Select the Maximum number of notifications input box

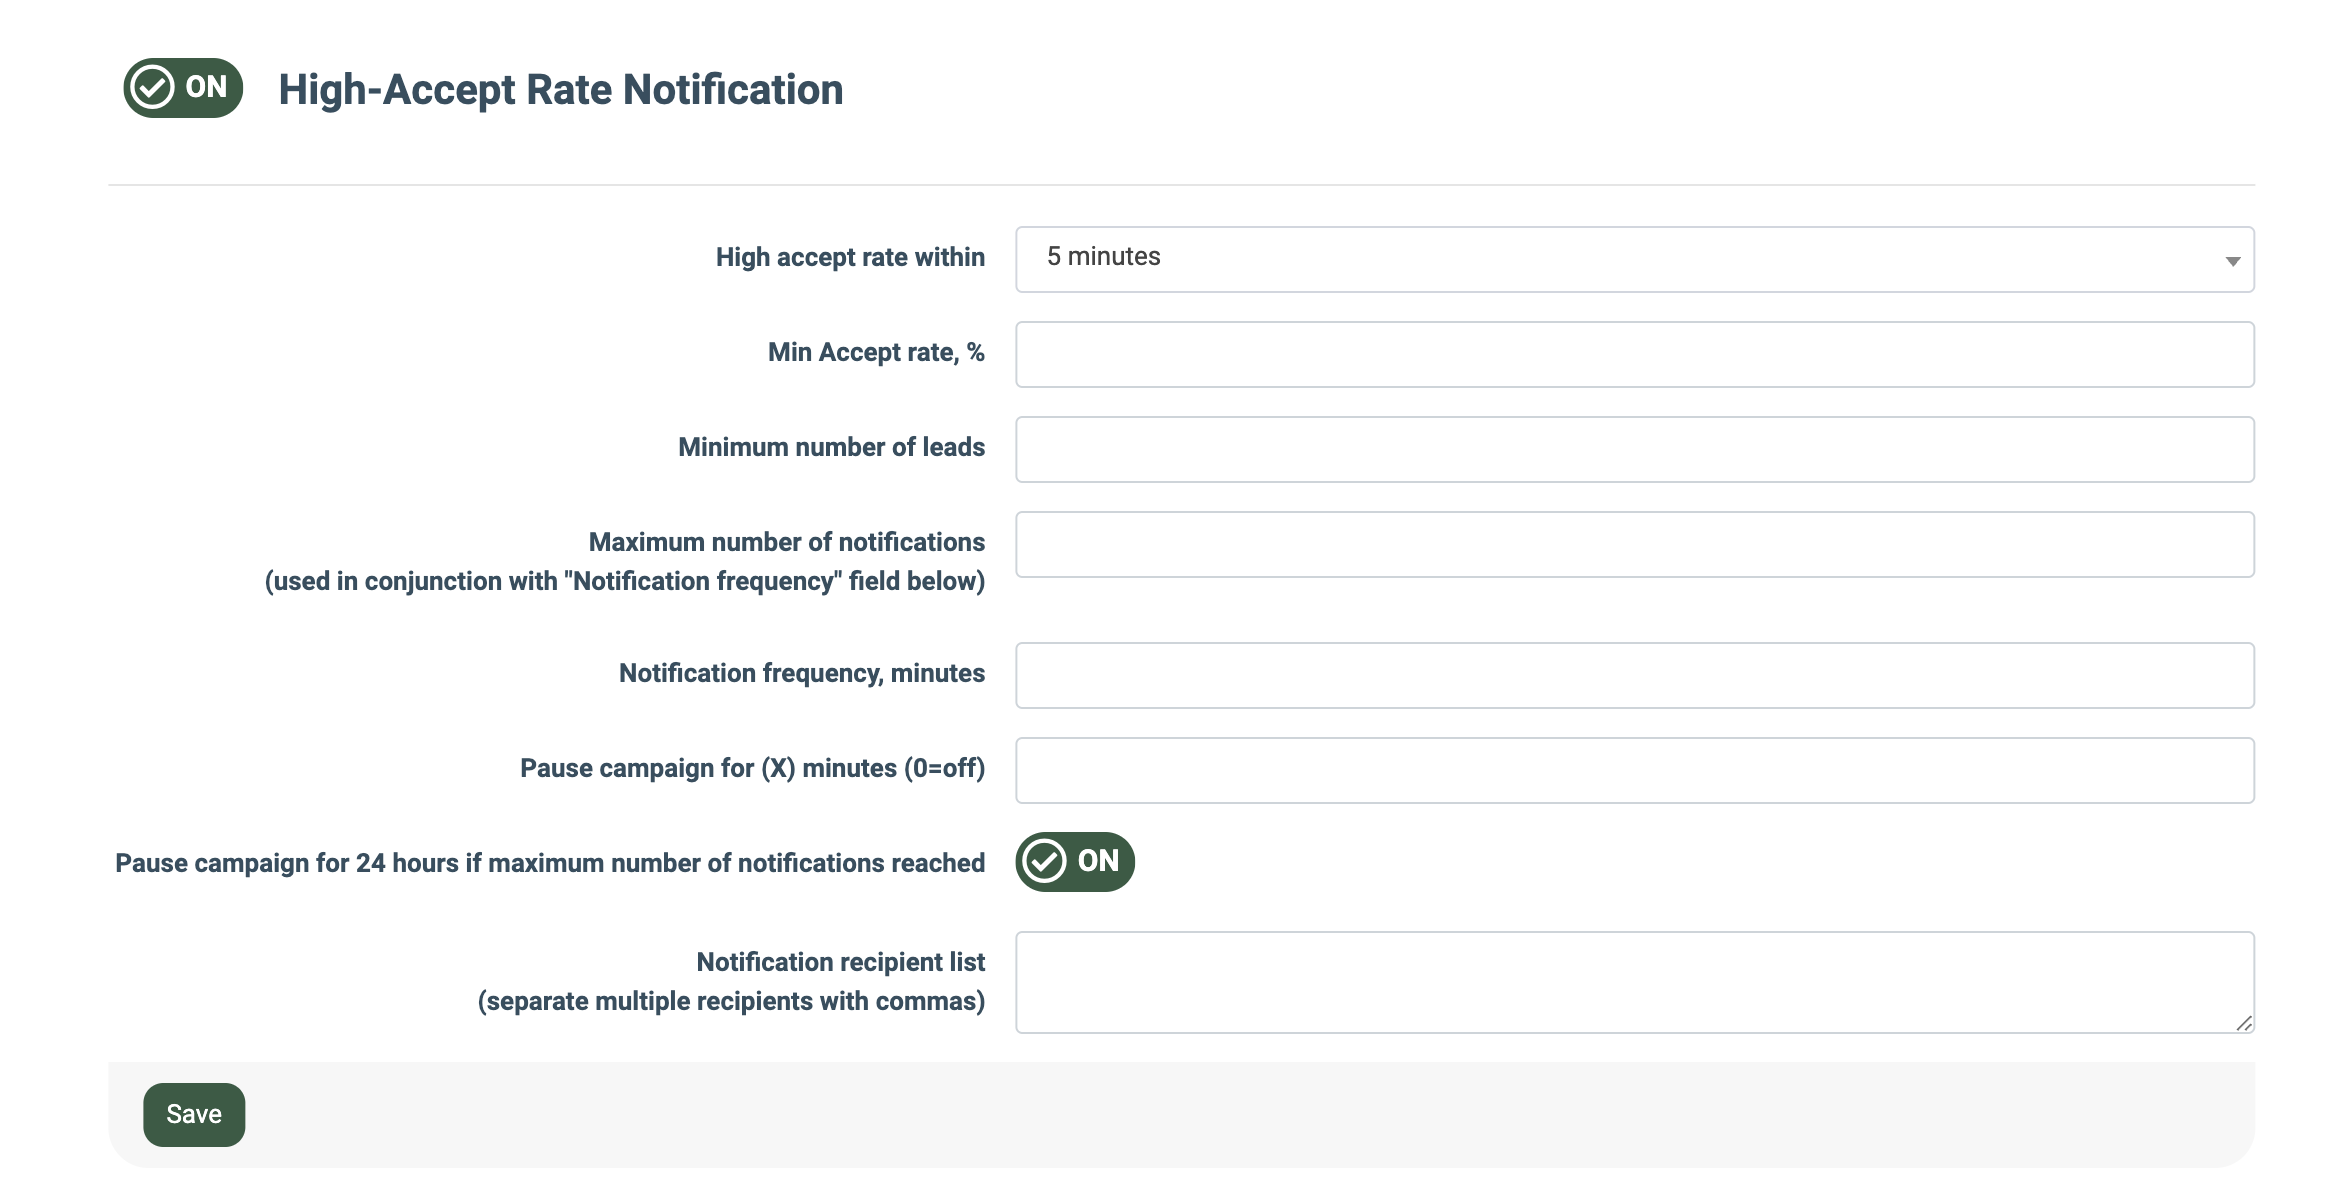[x=1634, y=544]
